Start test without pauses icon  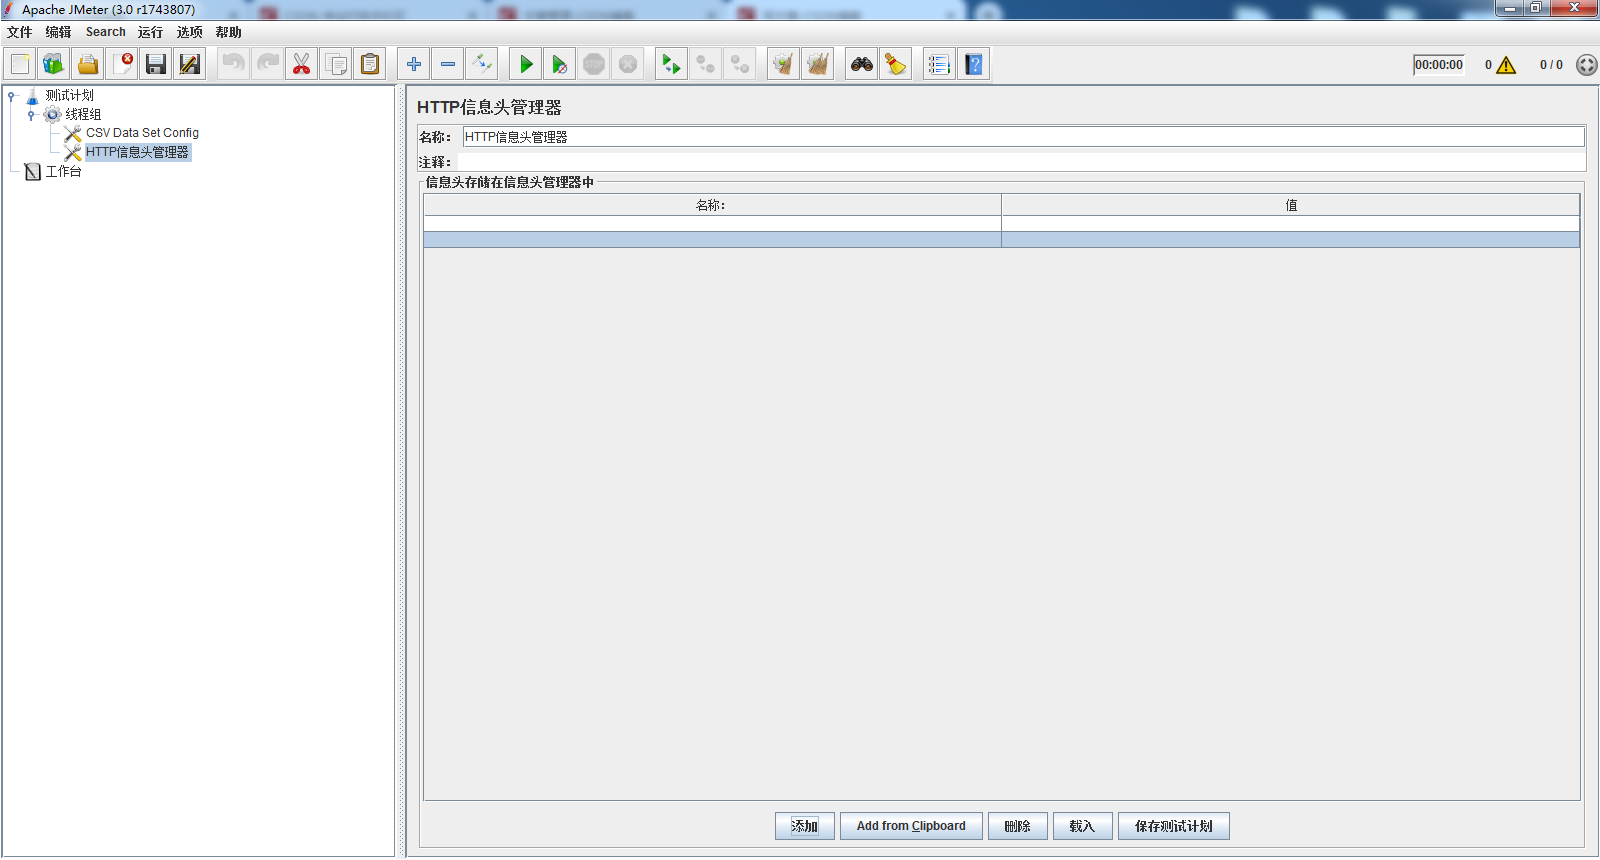(560, 64)
